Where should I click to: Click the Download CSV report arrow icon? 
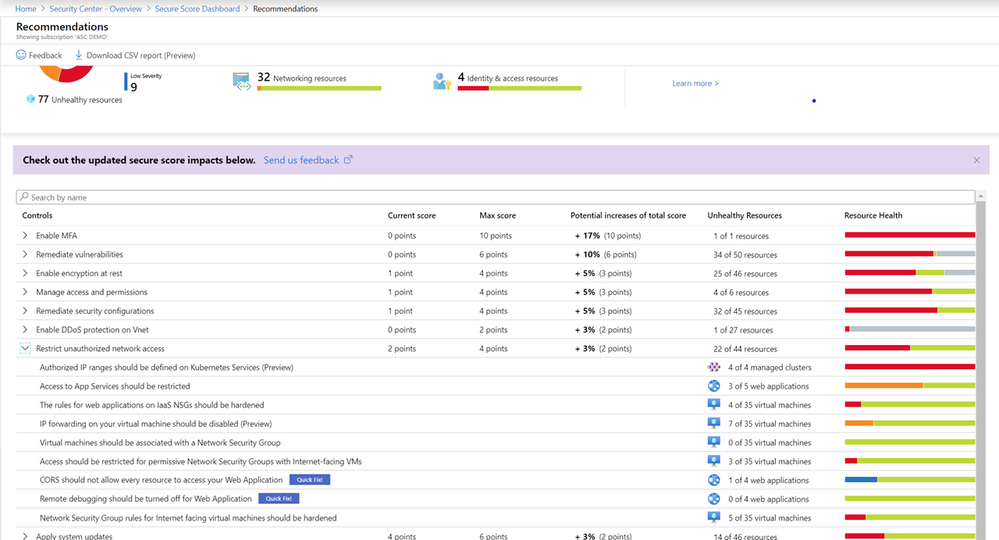[x=78, y=55]
